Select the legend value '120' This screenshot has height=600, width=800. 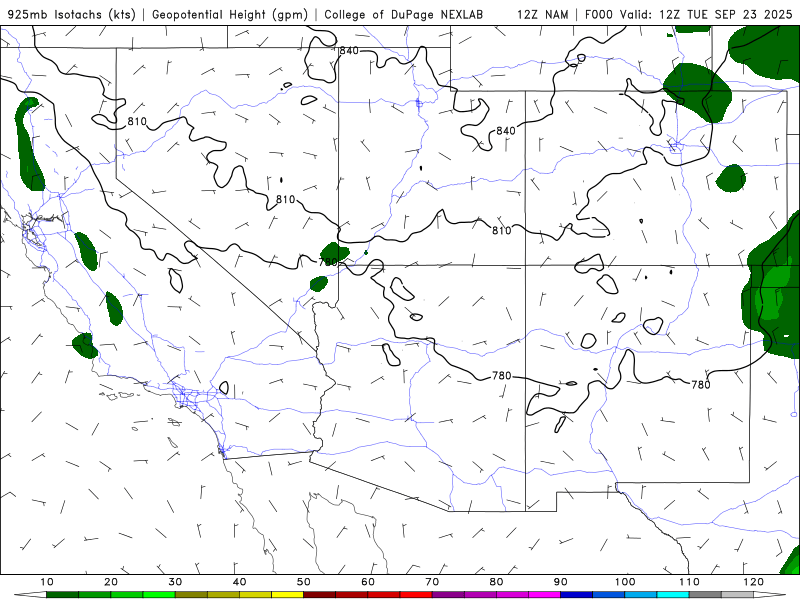click(x=754, y=582)
